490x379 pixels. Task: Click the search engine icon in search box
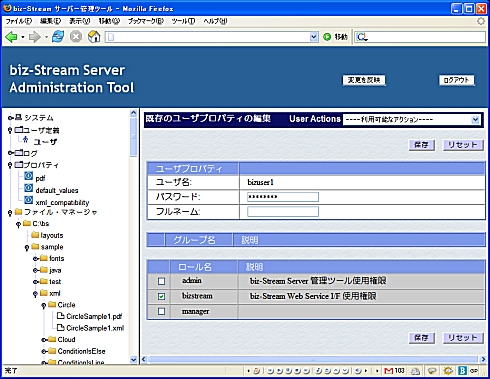[362, 37]
